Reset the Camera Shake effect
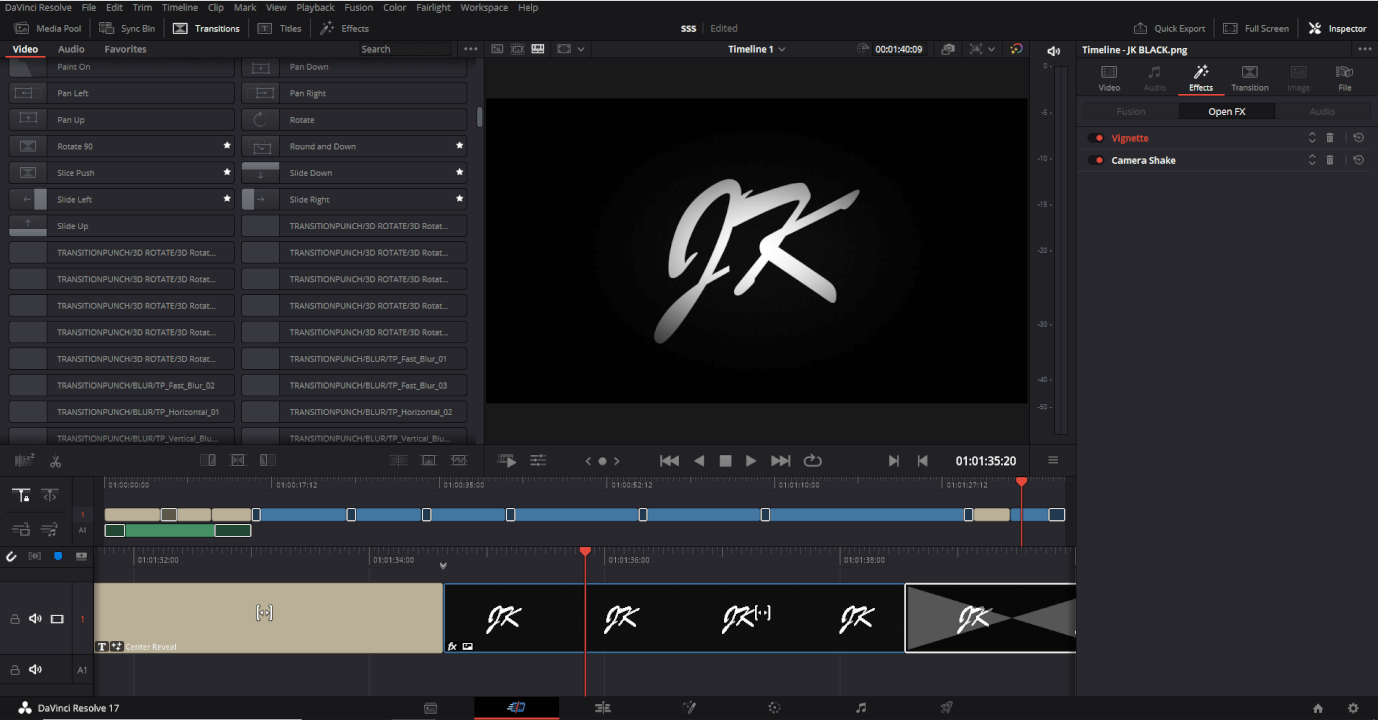Screen dimensions: 1378x720 [1358, 160]
